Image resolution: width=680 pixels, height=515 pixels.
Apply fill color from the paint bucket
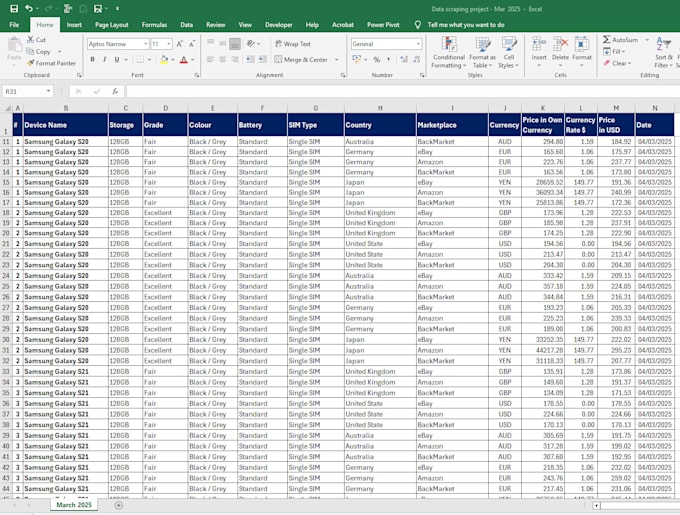point(164,59)
